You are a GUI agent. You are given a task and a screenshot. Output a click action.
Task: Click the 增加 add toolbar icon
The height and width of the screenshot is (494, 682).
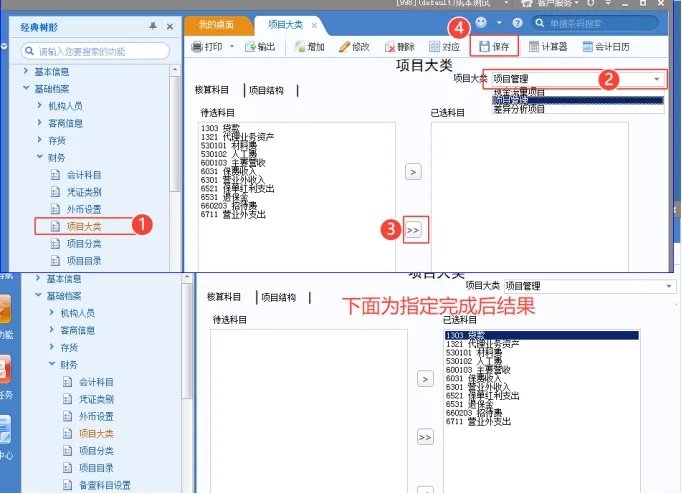300,47
